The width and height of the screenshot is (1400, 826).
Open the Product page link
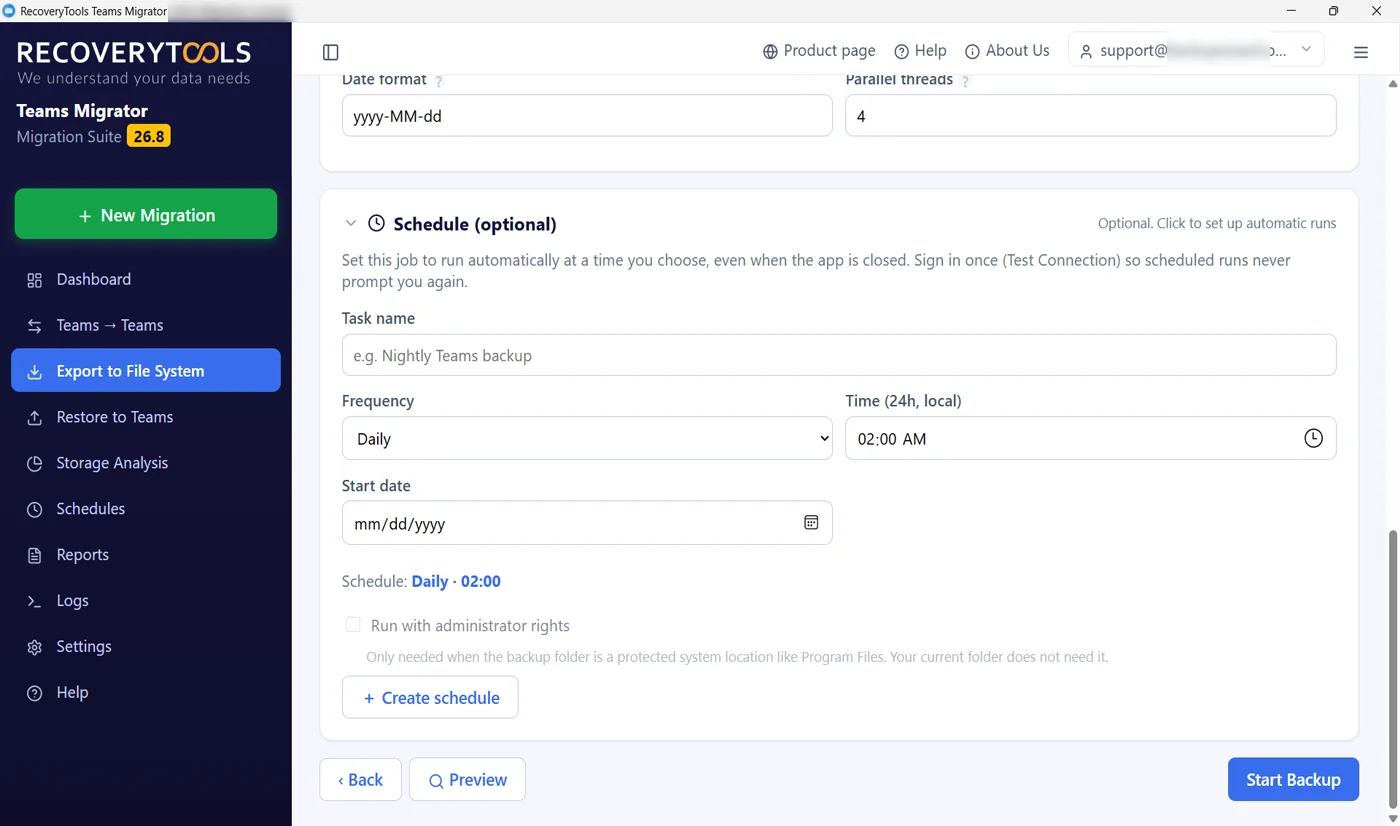818,51
